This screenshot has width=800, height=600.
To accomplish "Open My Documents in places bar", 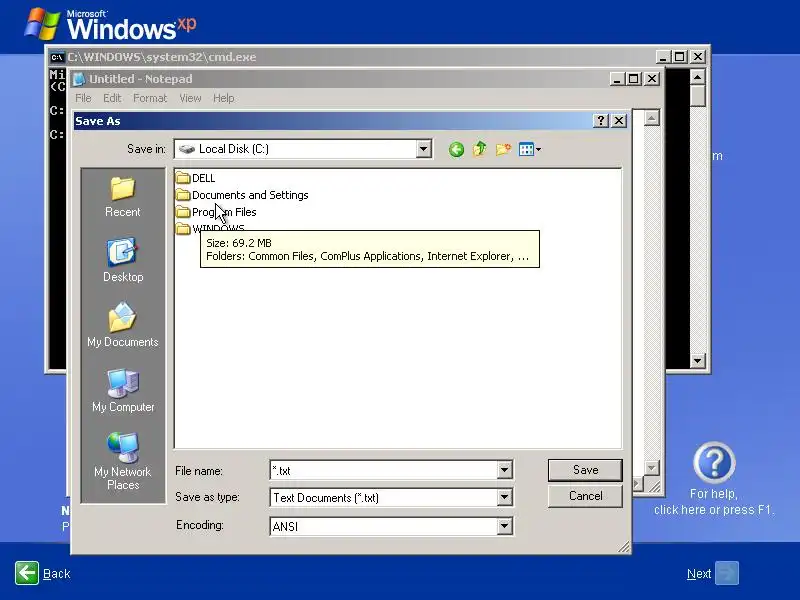I will [122, 325].
